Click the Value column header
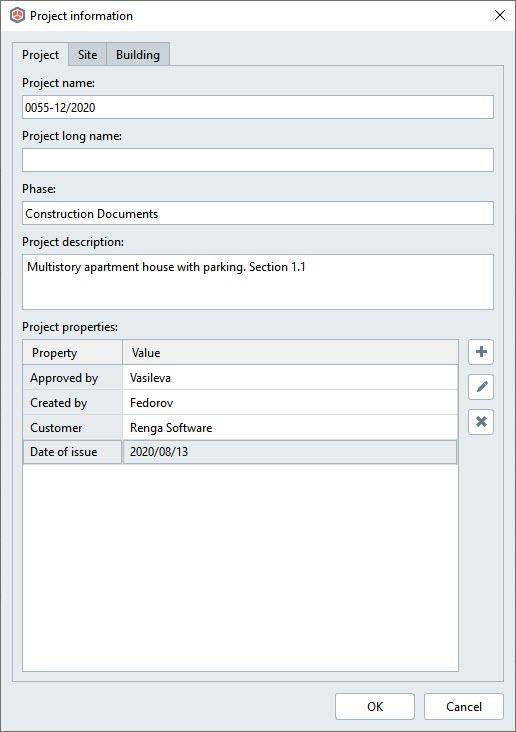Image resolution: width=516 pixels, height=732 pixels. pyautogui.click(x=290, y=352)
